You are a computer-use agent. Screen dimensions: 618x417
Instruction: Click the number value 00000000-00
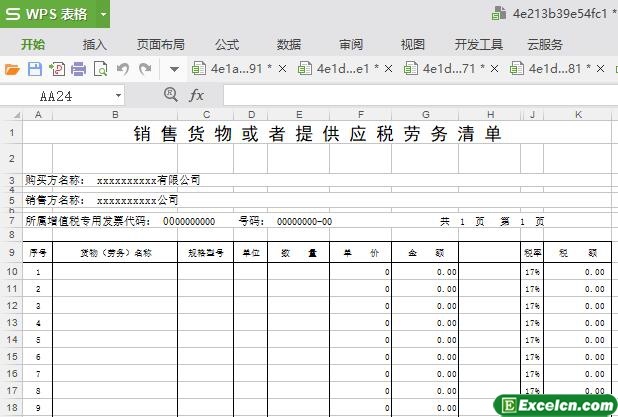pyautogui.click(x=304, y=222)
